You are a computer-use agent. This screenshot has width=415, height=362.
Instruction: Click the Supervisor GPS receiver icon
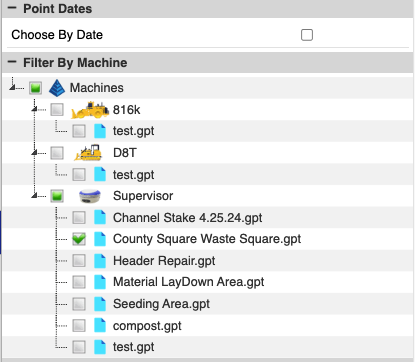pyautogui.click(x=90, y=196)
